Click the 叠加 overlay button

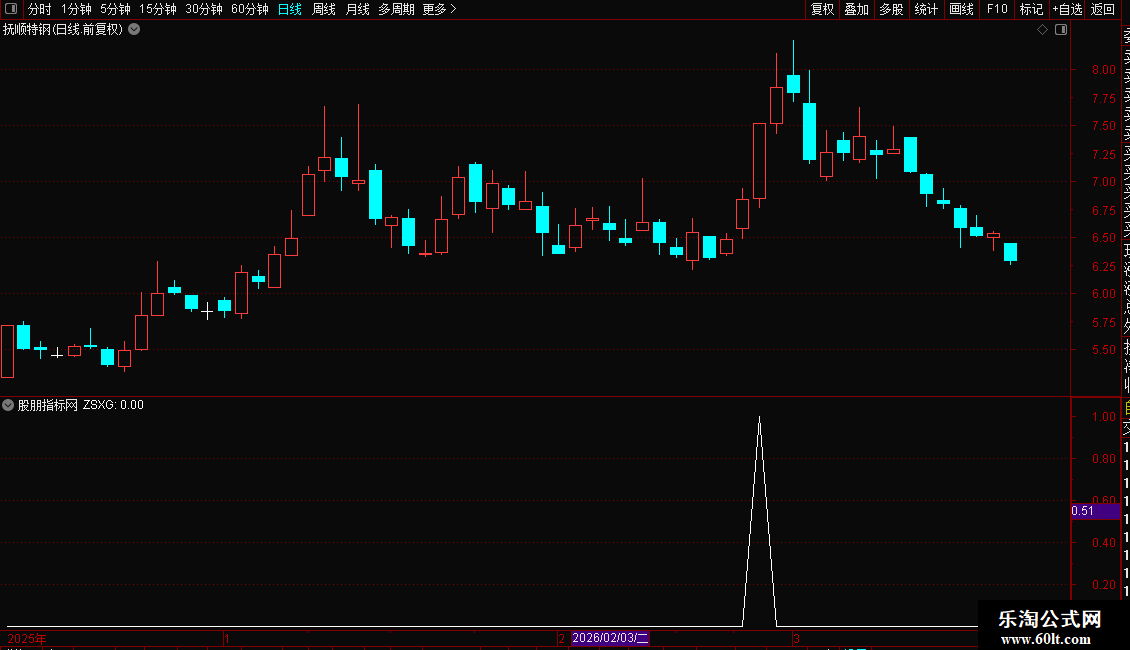point(857,9)
